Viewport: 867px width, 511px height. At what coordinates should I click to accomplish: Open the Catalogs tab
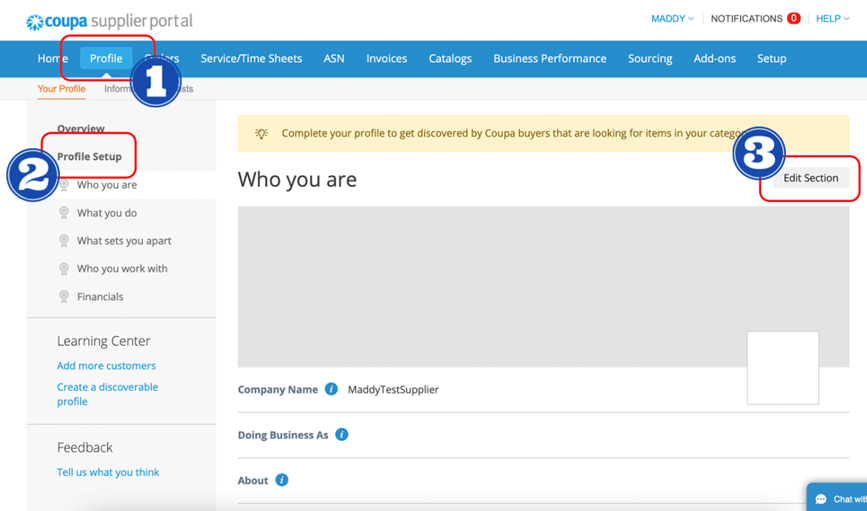(450, 58)
